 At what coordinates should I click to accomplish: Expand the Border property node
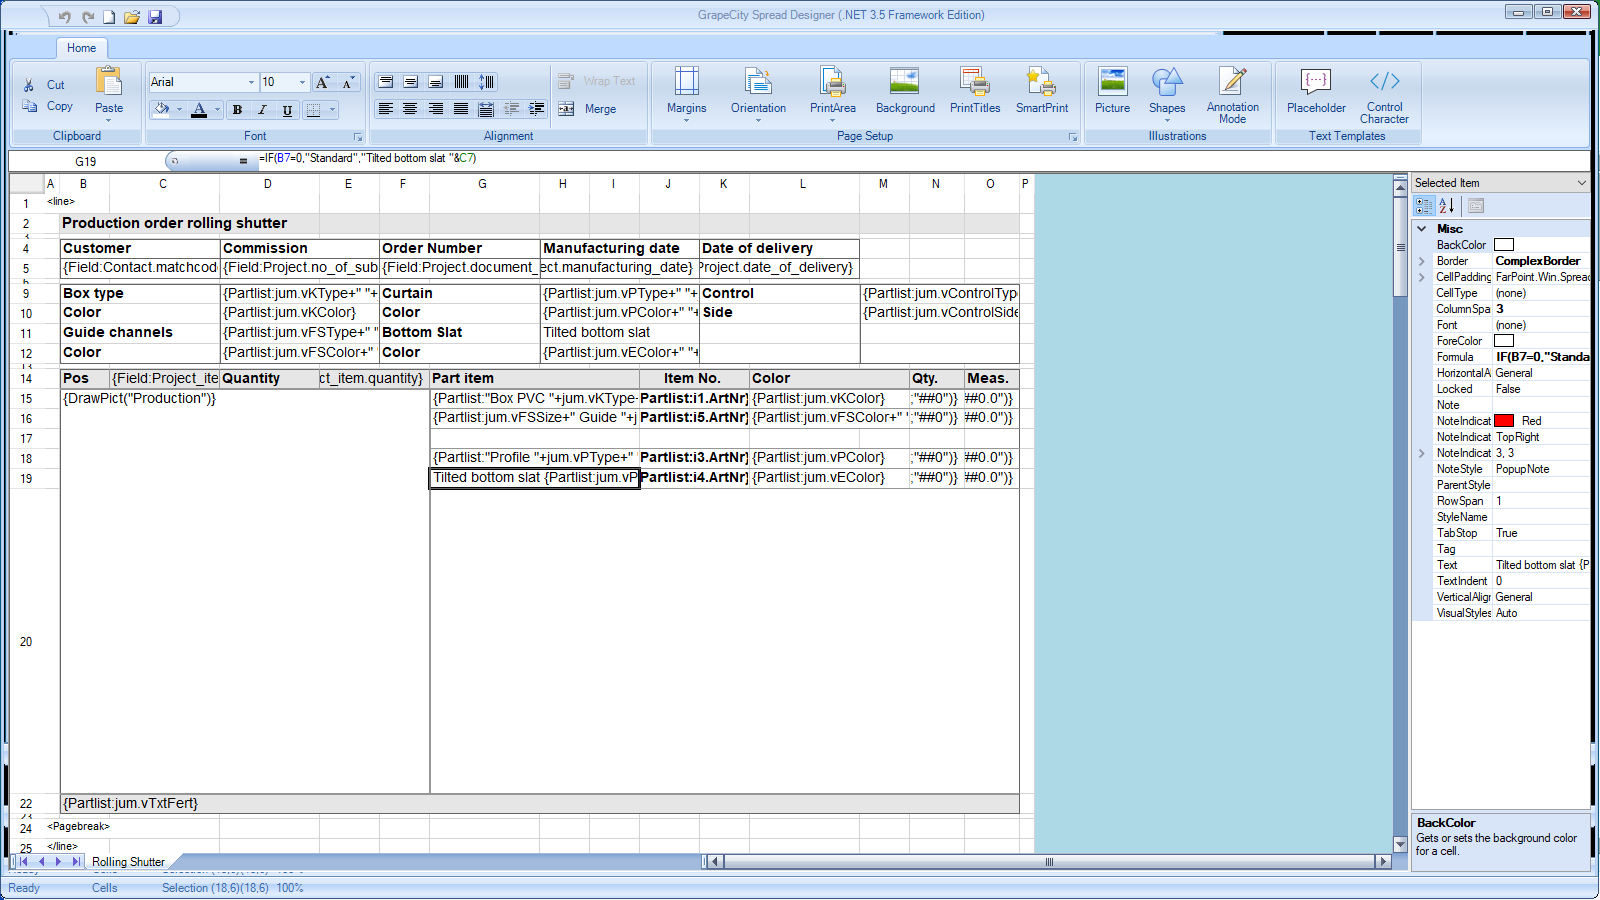tap(1422, 261)
